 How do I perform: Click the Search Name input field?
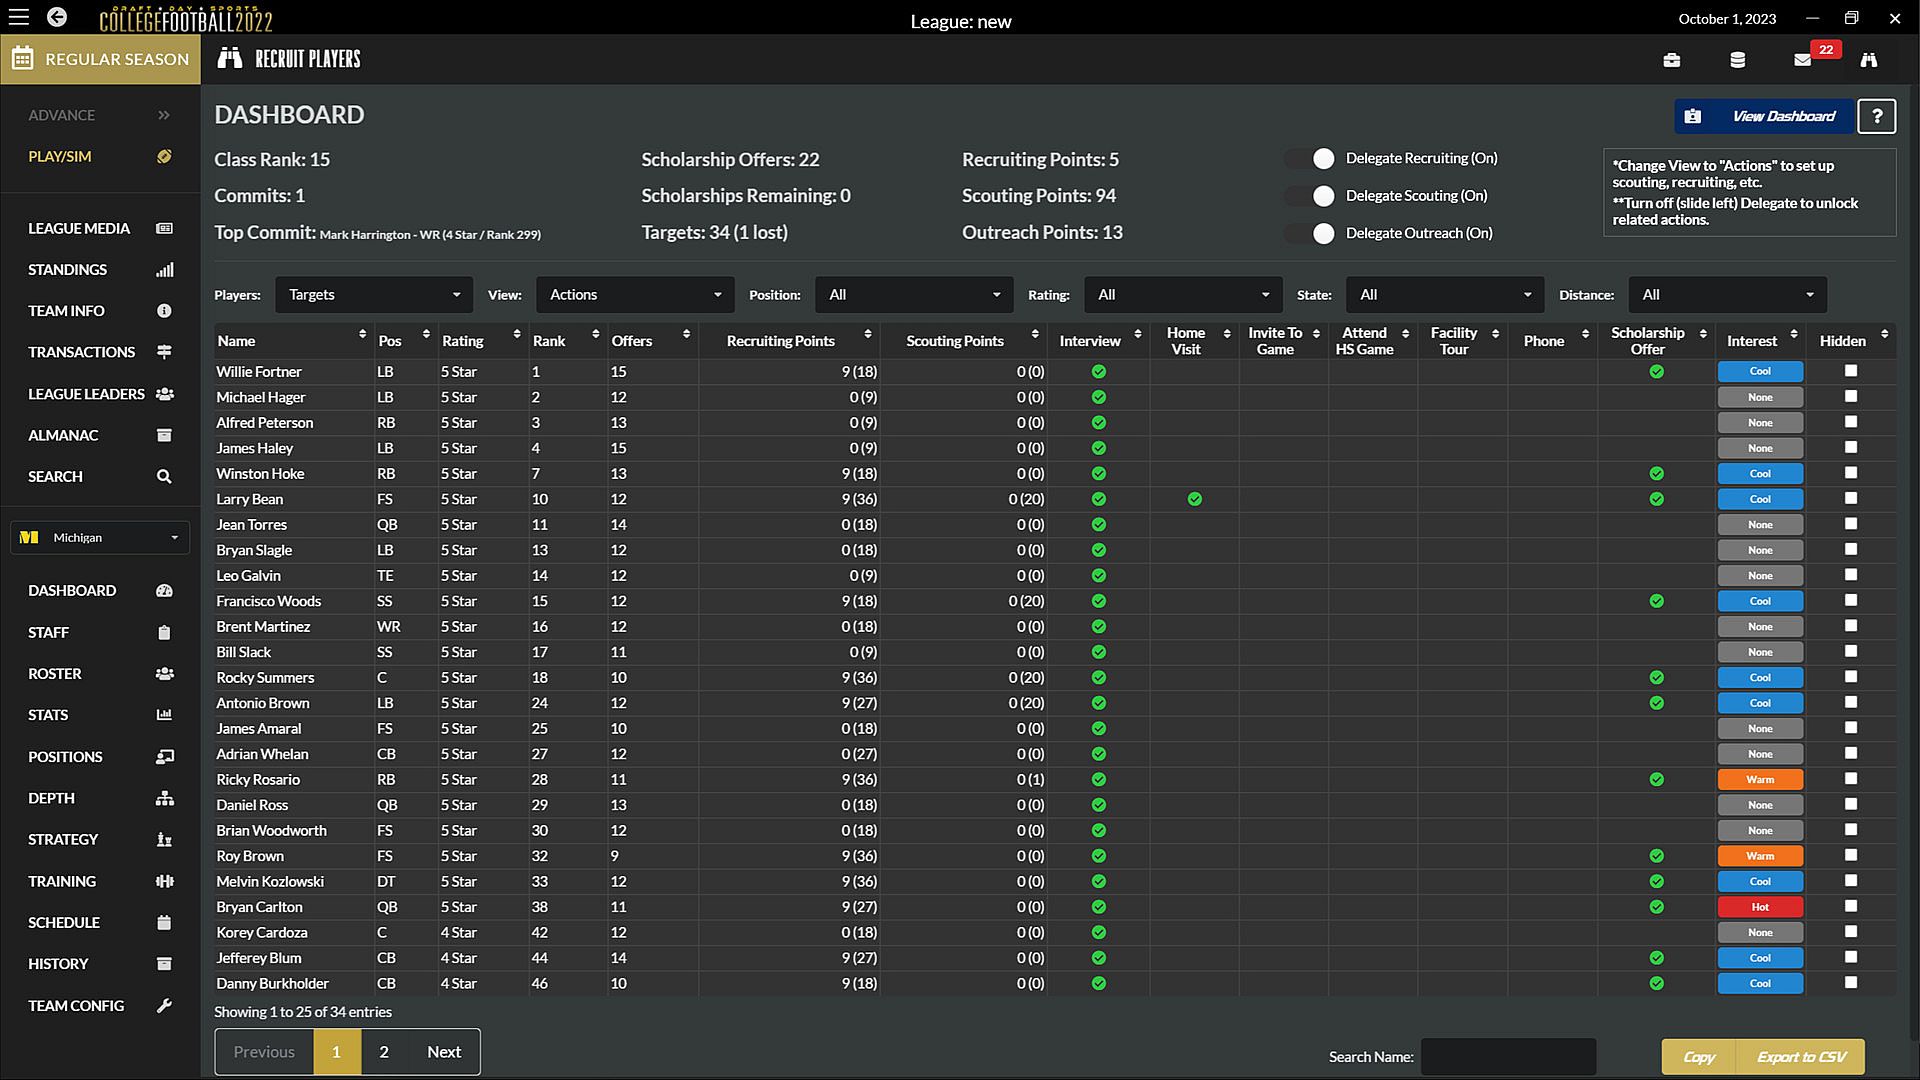1507,1057
